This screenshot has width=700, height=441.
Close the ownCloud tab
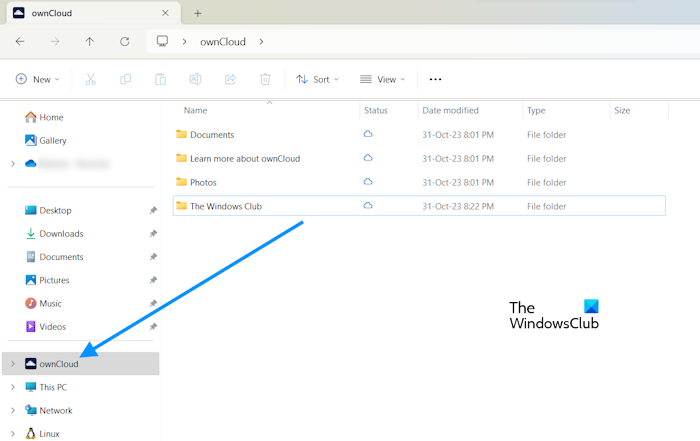coord(165,13)
